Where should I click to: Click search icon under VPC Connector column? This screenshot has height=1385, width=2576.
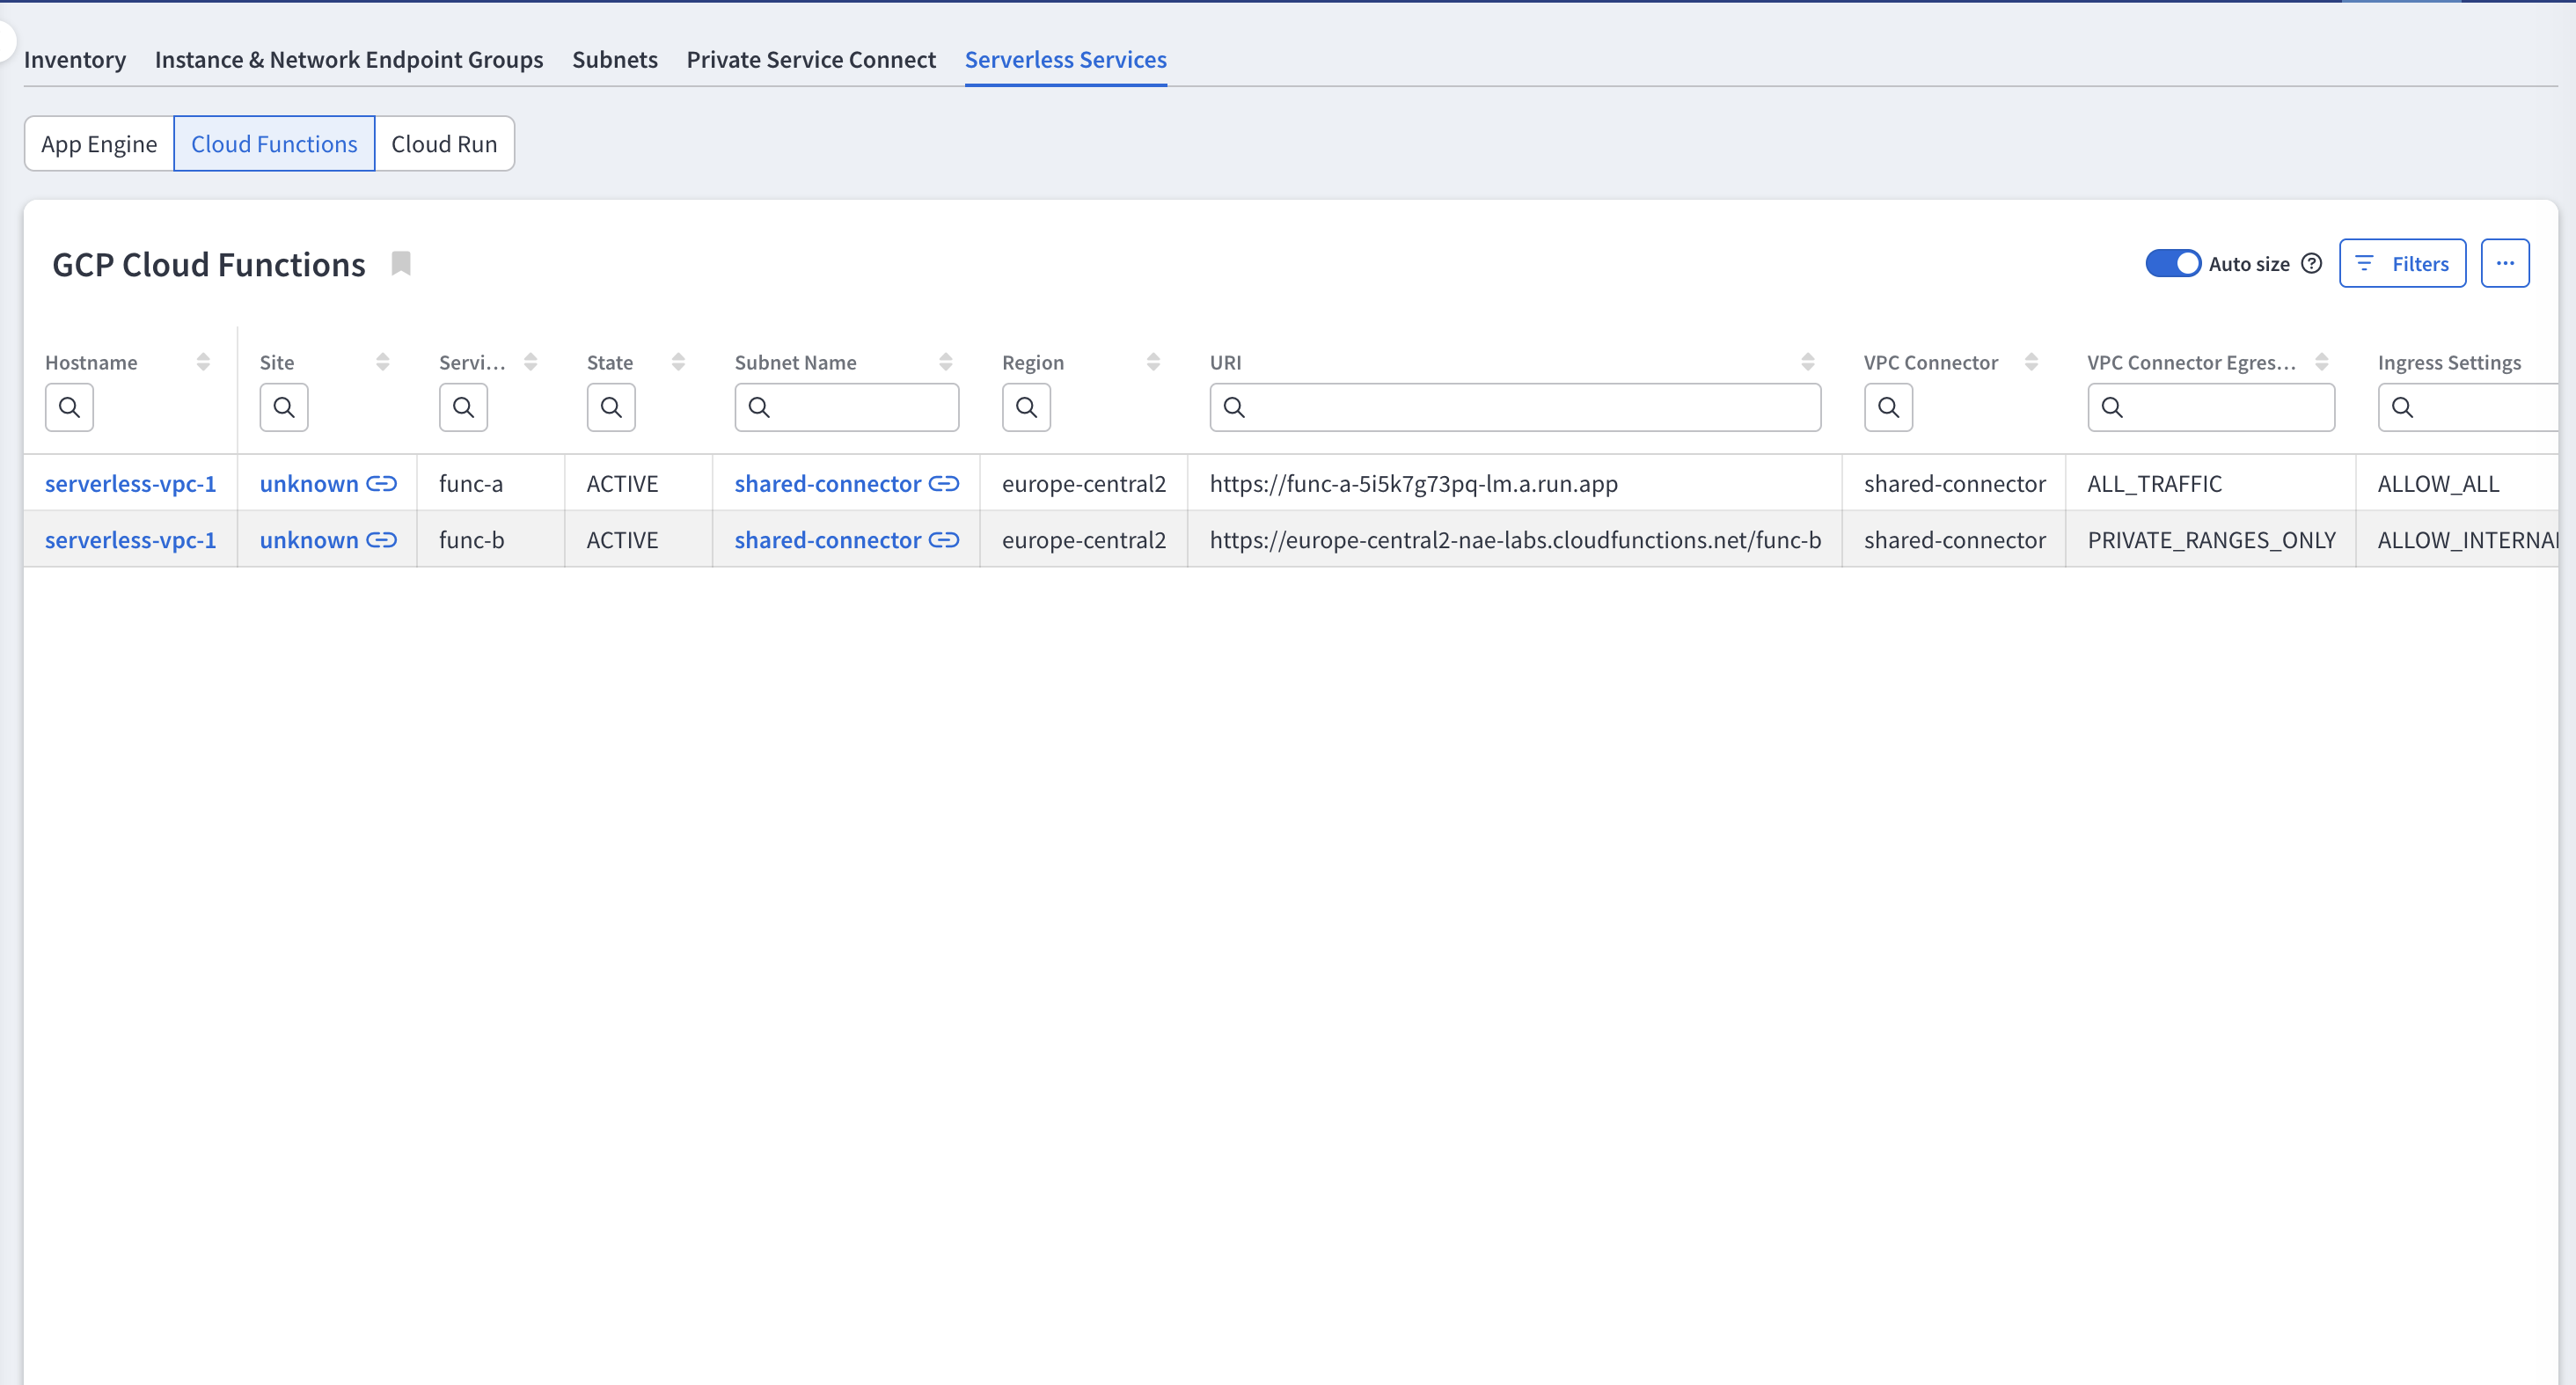coord(1888,408)
